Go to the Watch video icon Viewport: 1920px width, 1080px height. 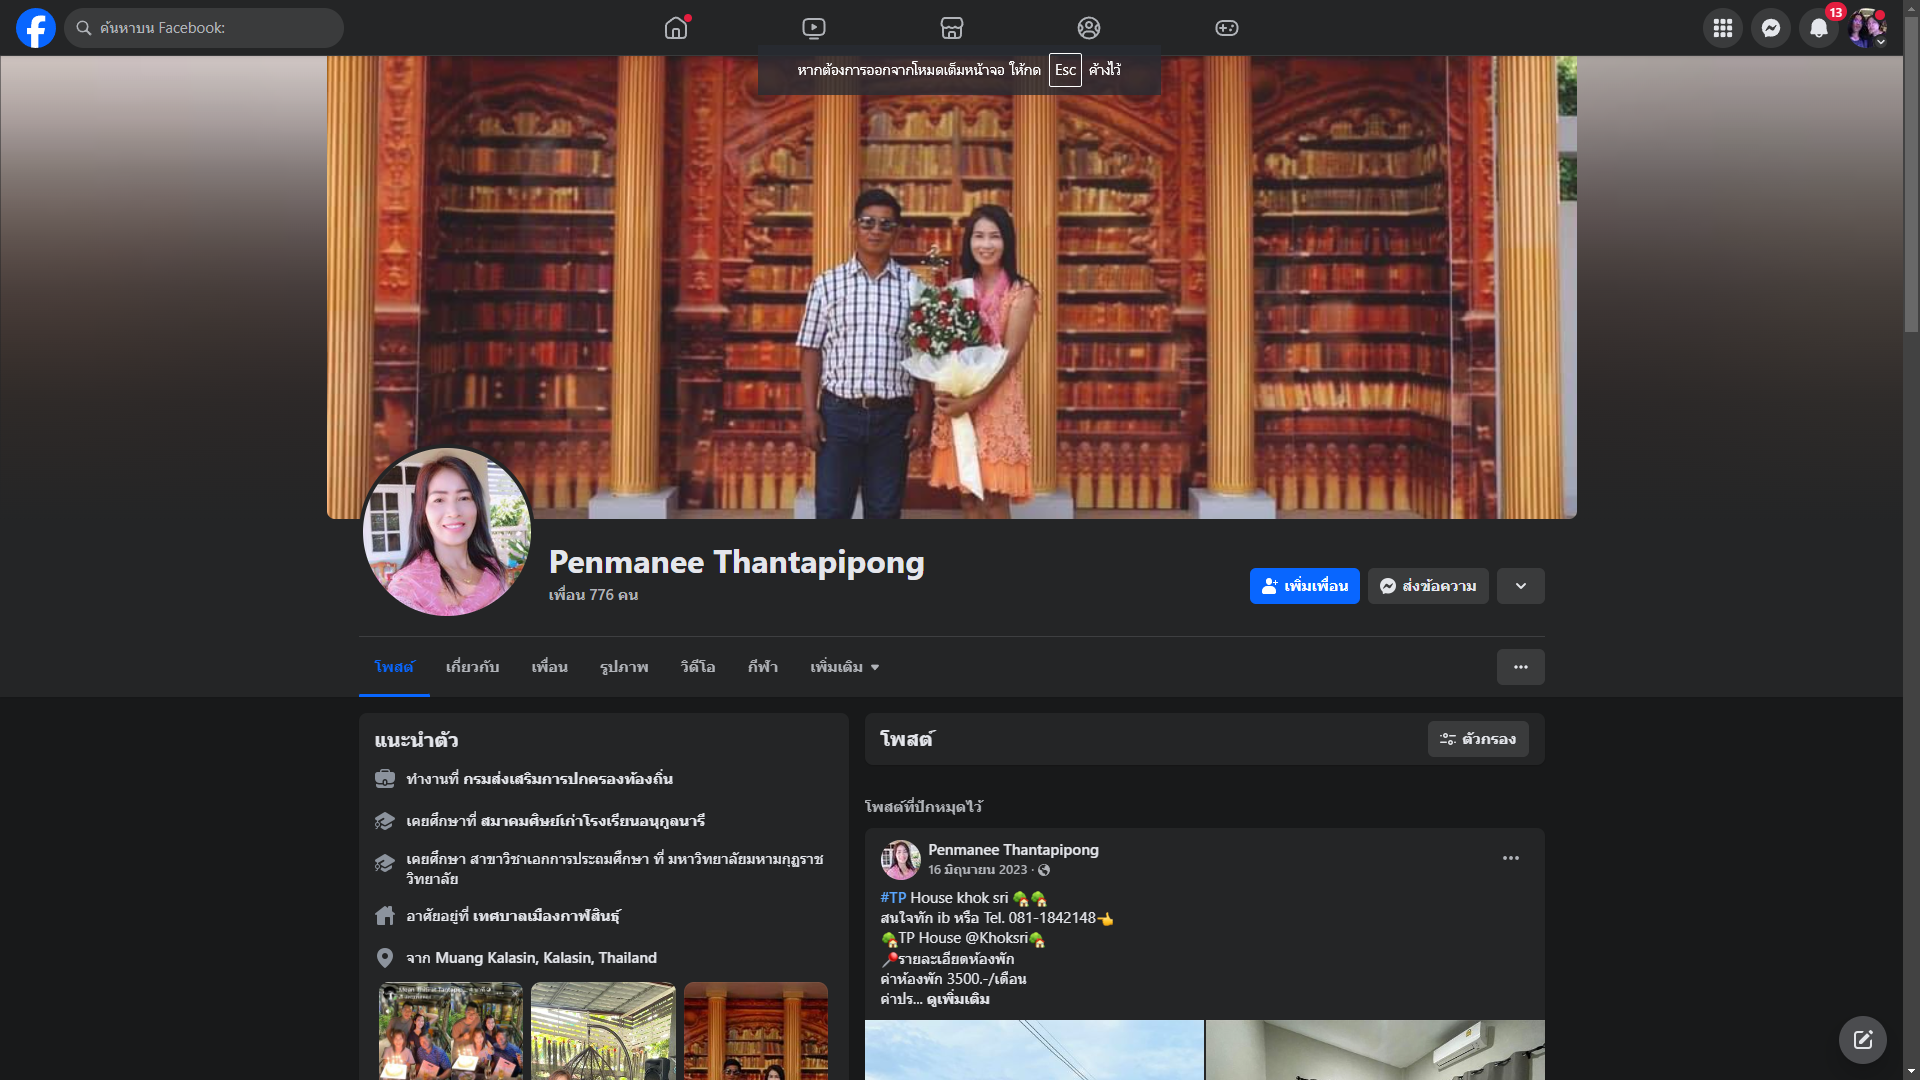[x=814, y=28]
